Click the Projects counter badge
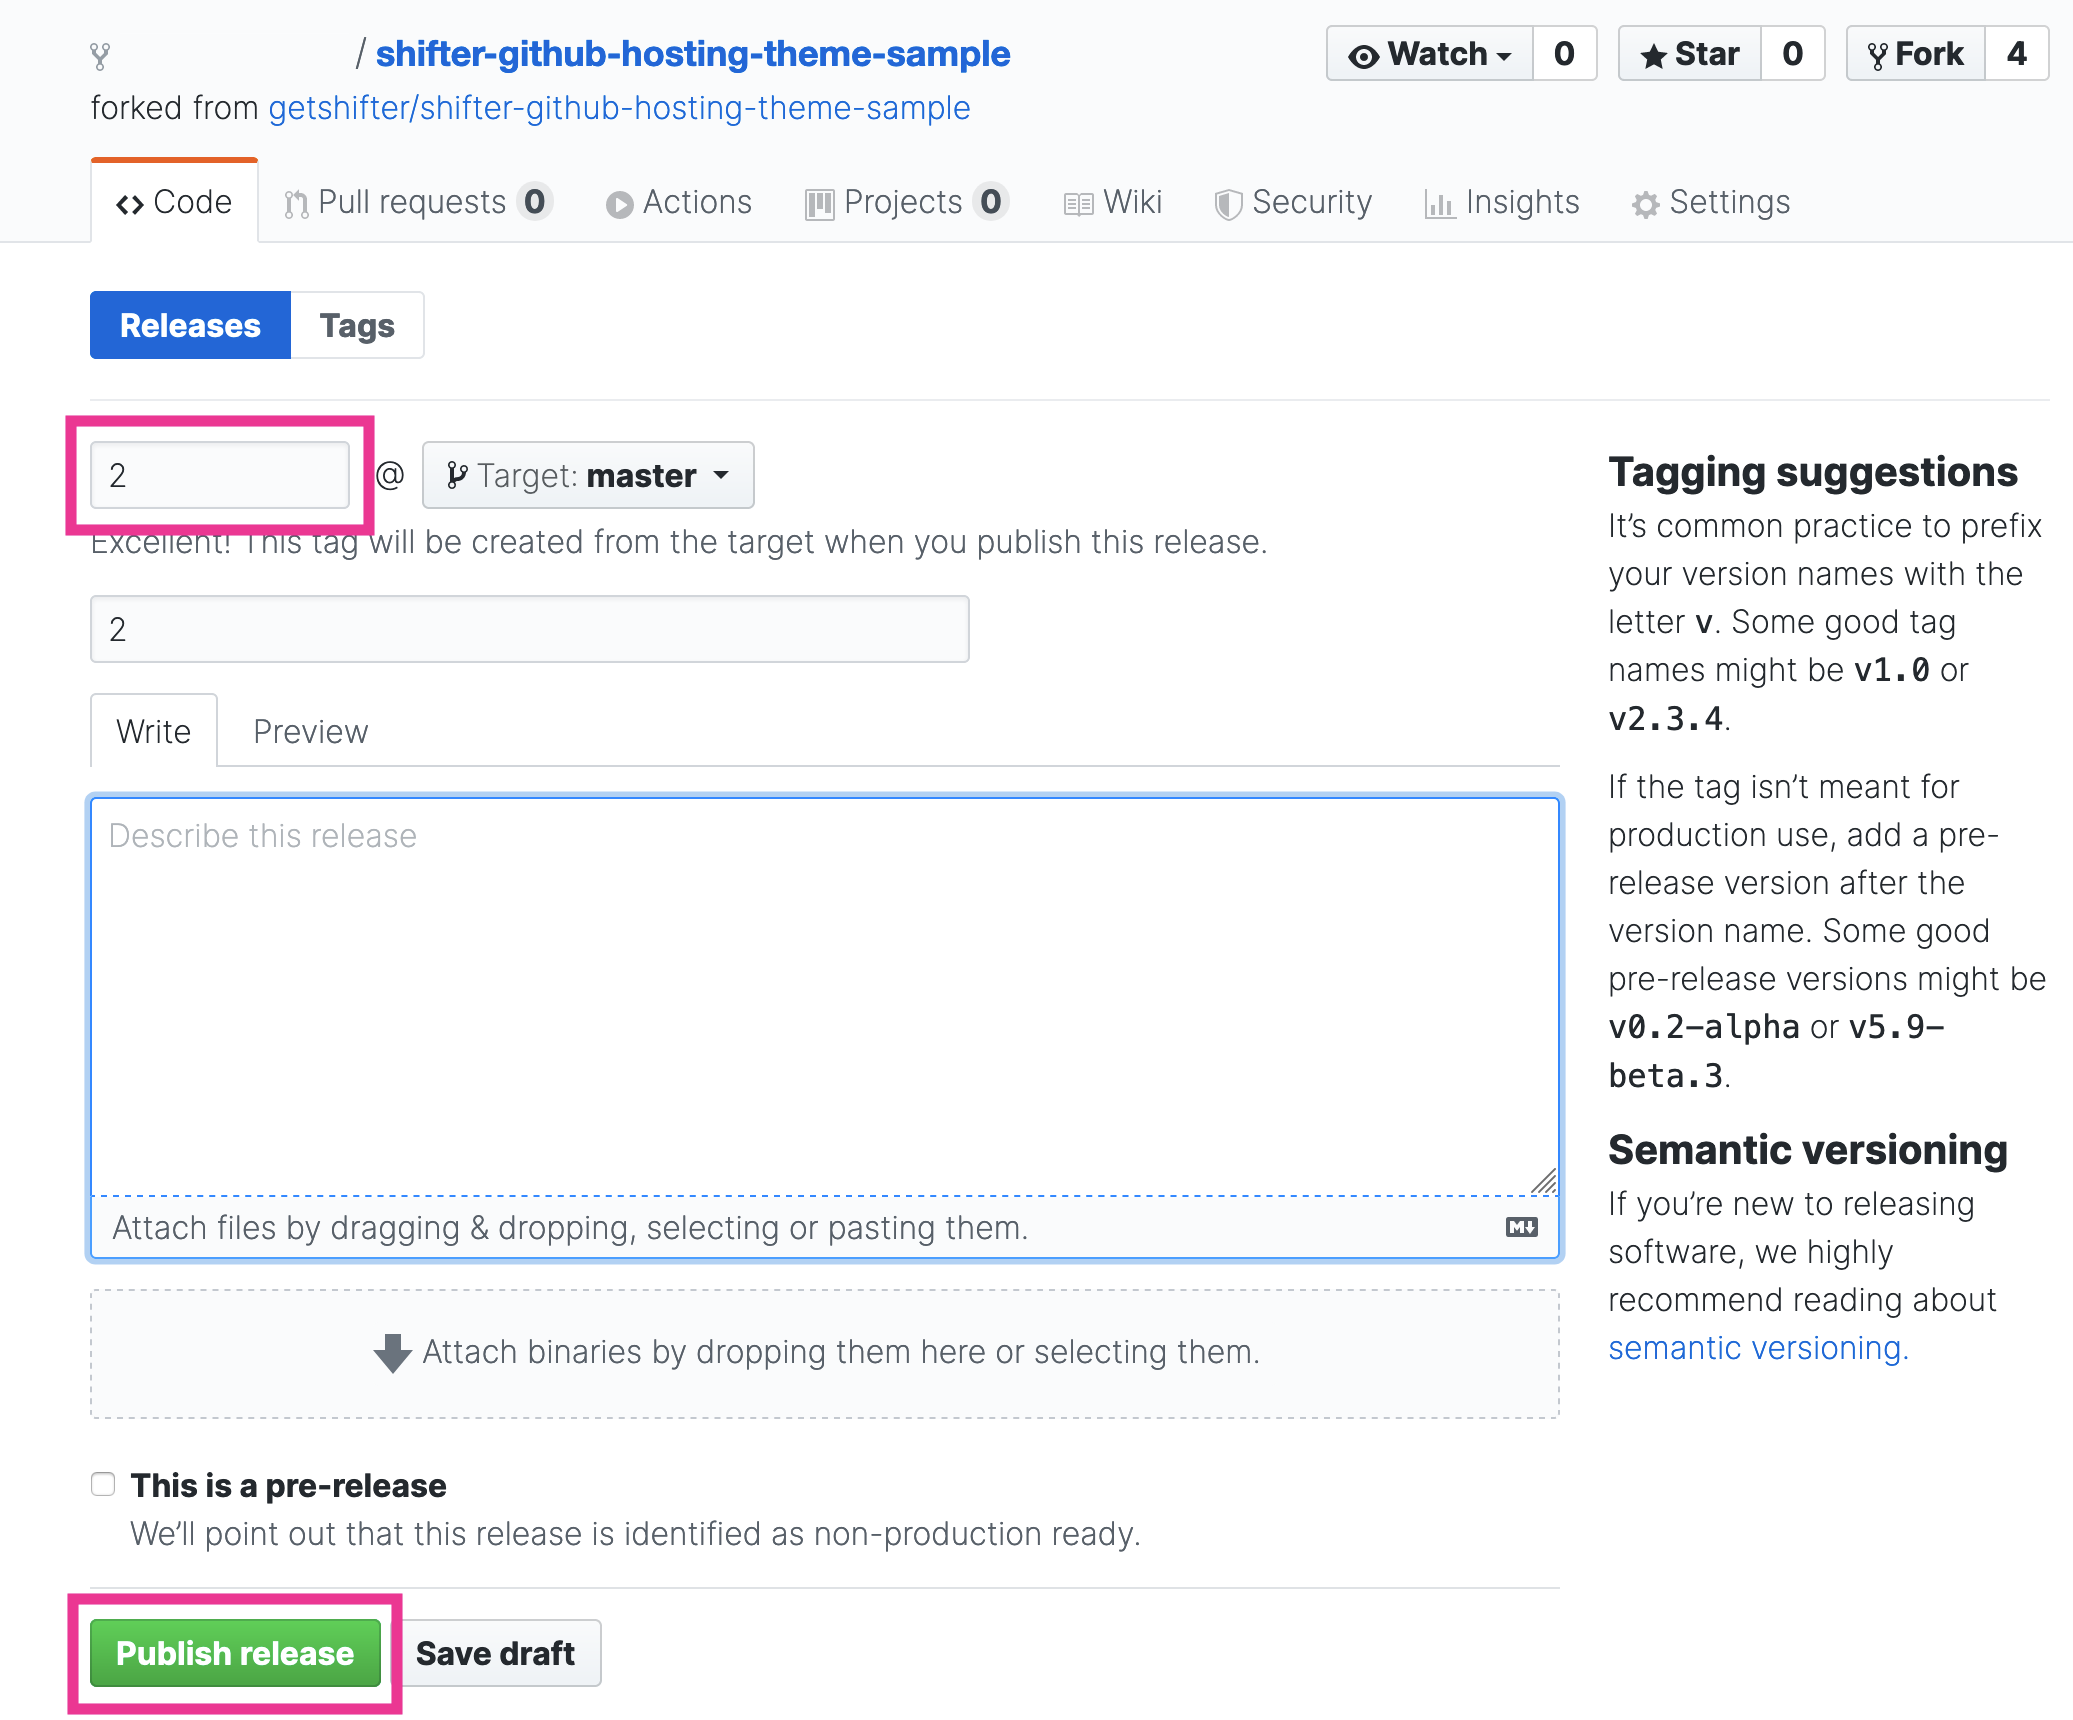 (991, 202)
